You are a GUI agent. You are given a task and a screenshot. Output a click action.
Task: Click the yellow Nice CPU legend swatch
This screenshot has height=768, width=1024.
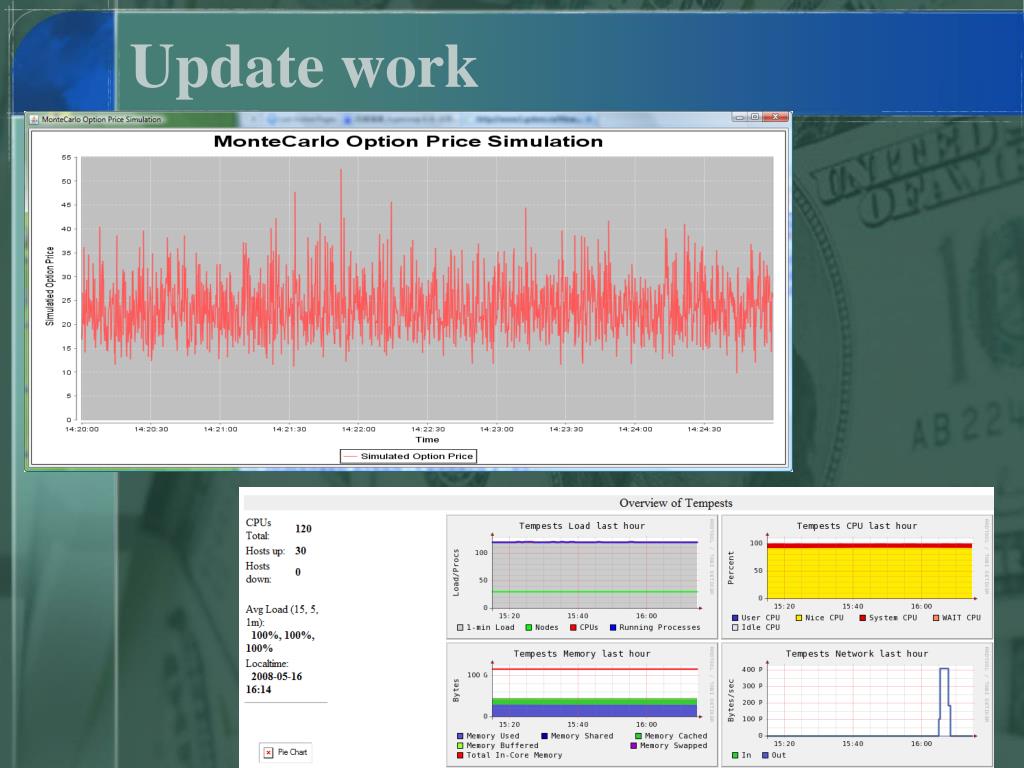(799, 618)
